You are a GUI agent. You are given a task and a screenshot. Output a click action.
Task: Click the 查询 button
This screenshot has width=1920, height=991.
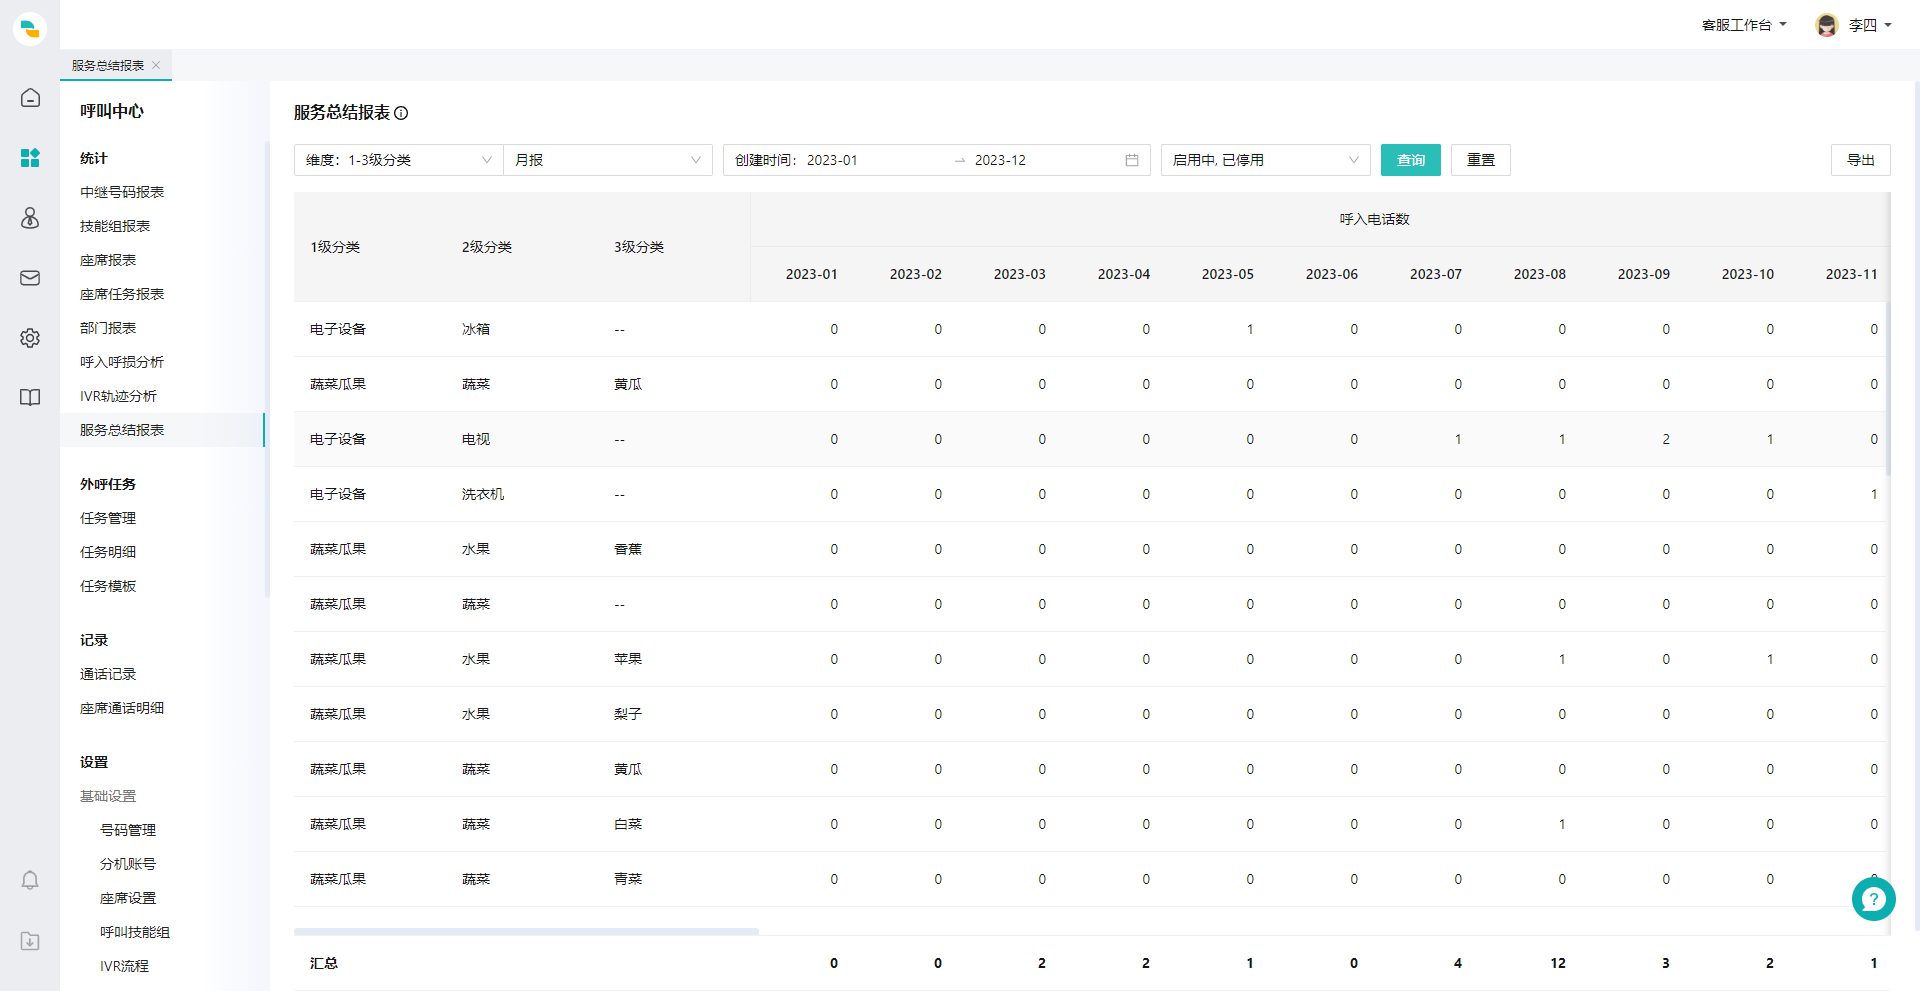click(x=1411, y=160)
